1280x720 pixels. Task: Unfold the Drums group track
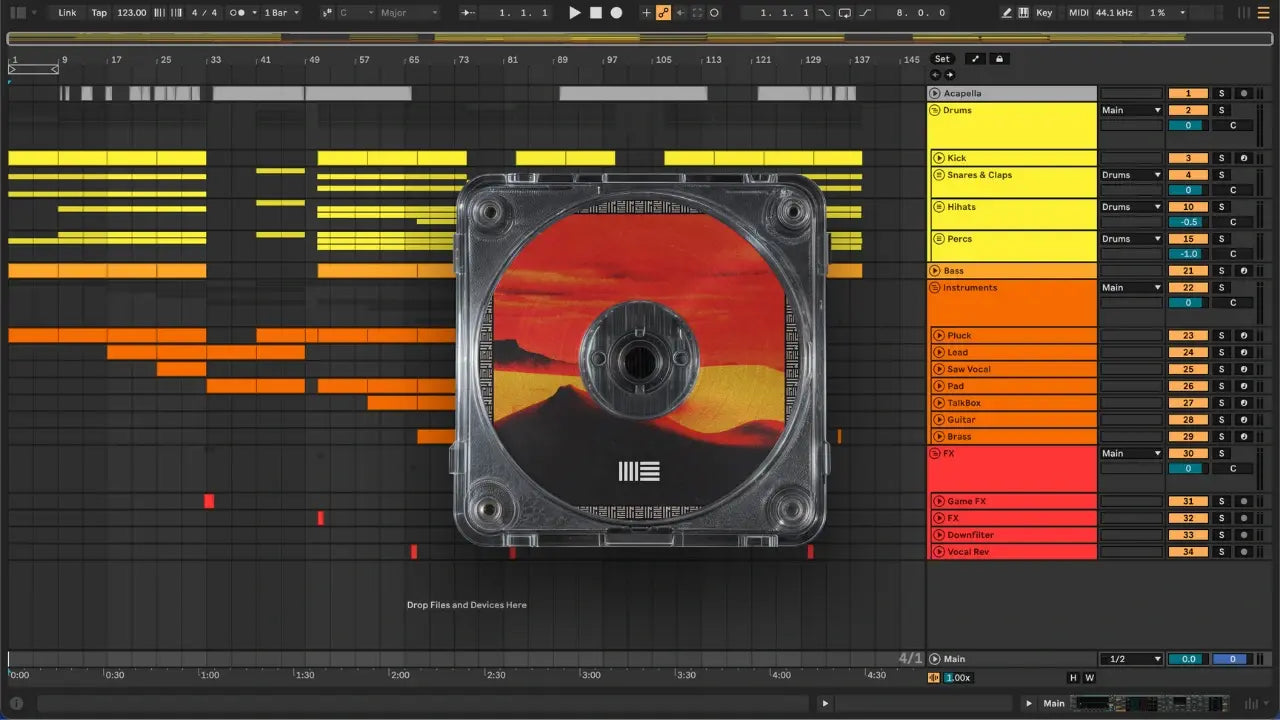[x=934, y=110]
